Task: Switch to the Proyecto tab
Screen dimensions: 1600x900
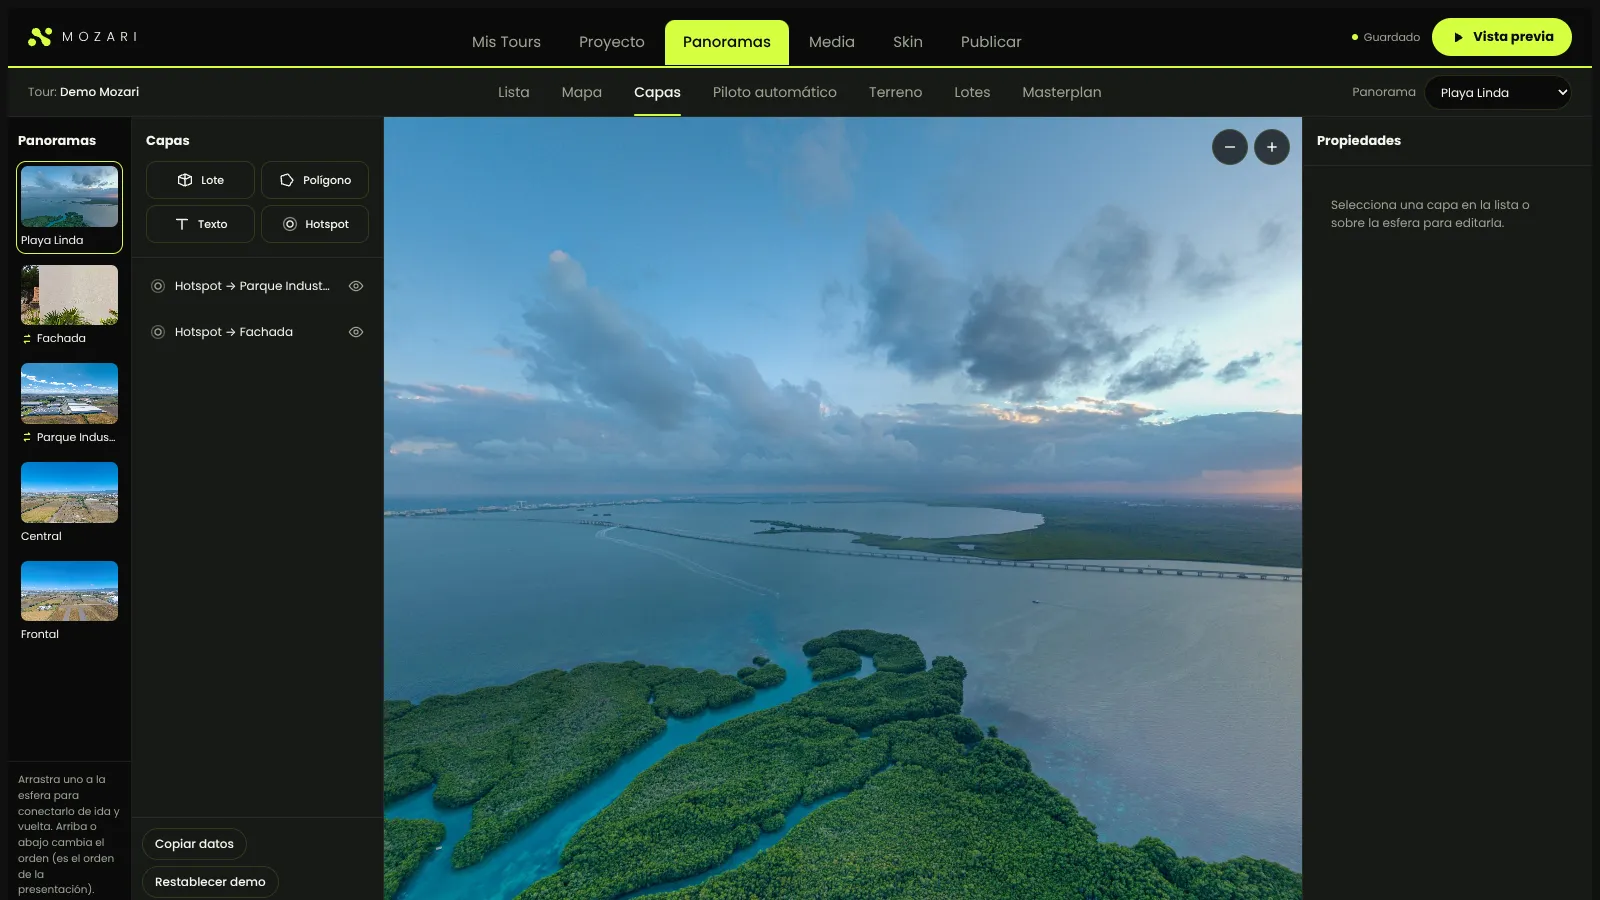Action: point(612,42)
